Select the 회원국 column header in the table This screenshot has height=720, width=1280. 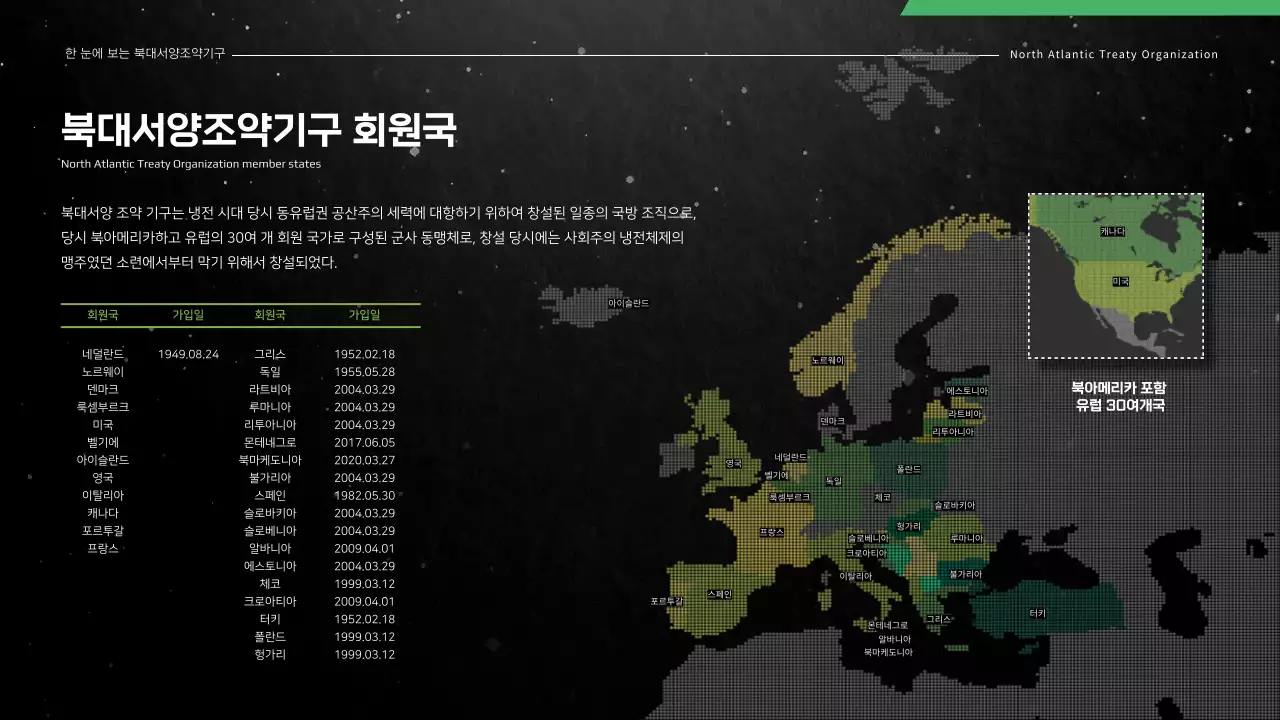[x=104, y=315]
